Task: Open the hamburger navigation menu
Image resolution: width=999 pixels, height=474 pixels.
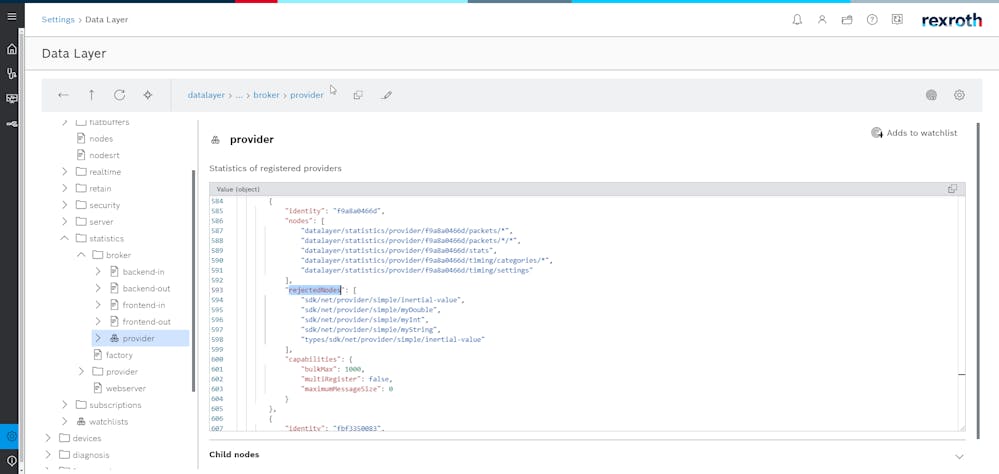Action: (x=12, y=17)
